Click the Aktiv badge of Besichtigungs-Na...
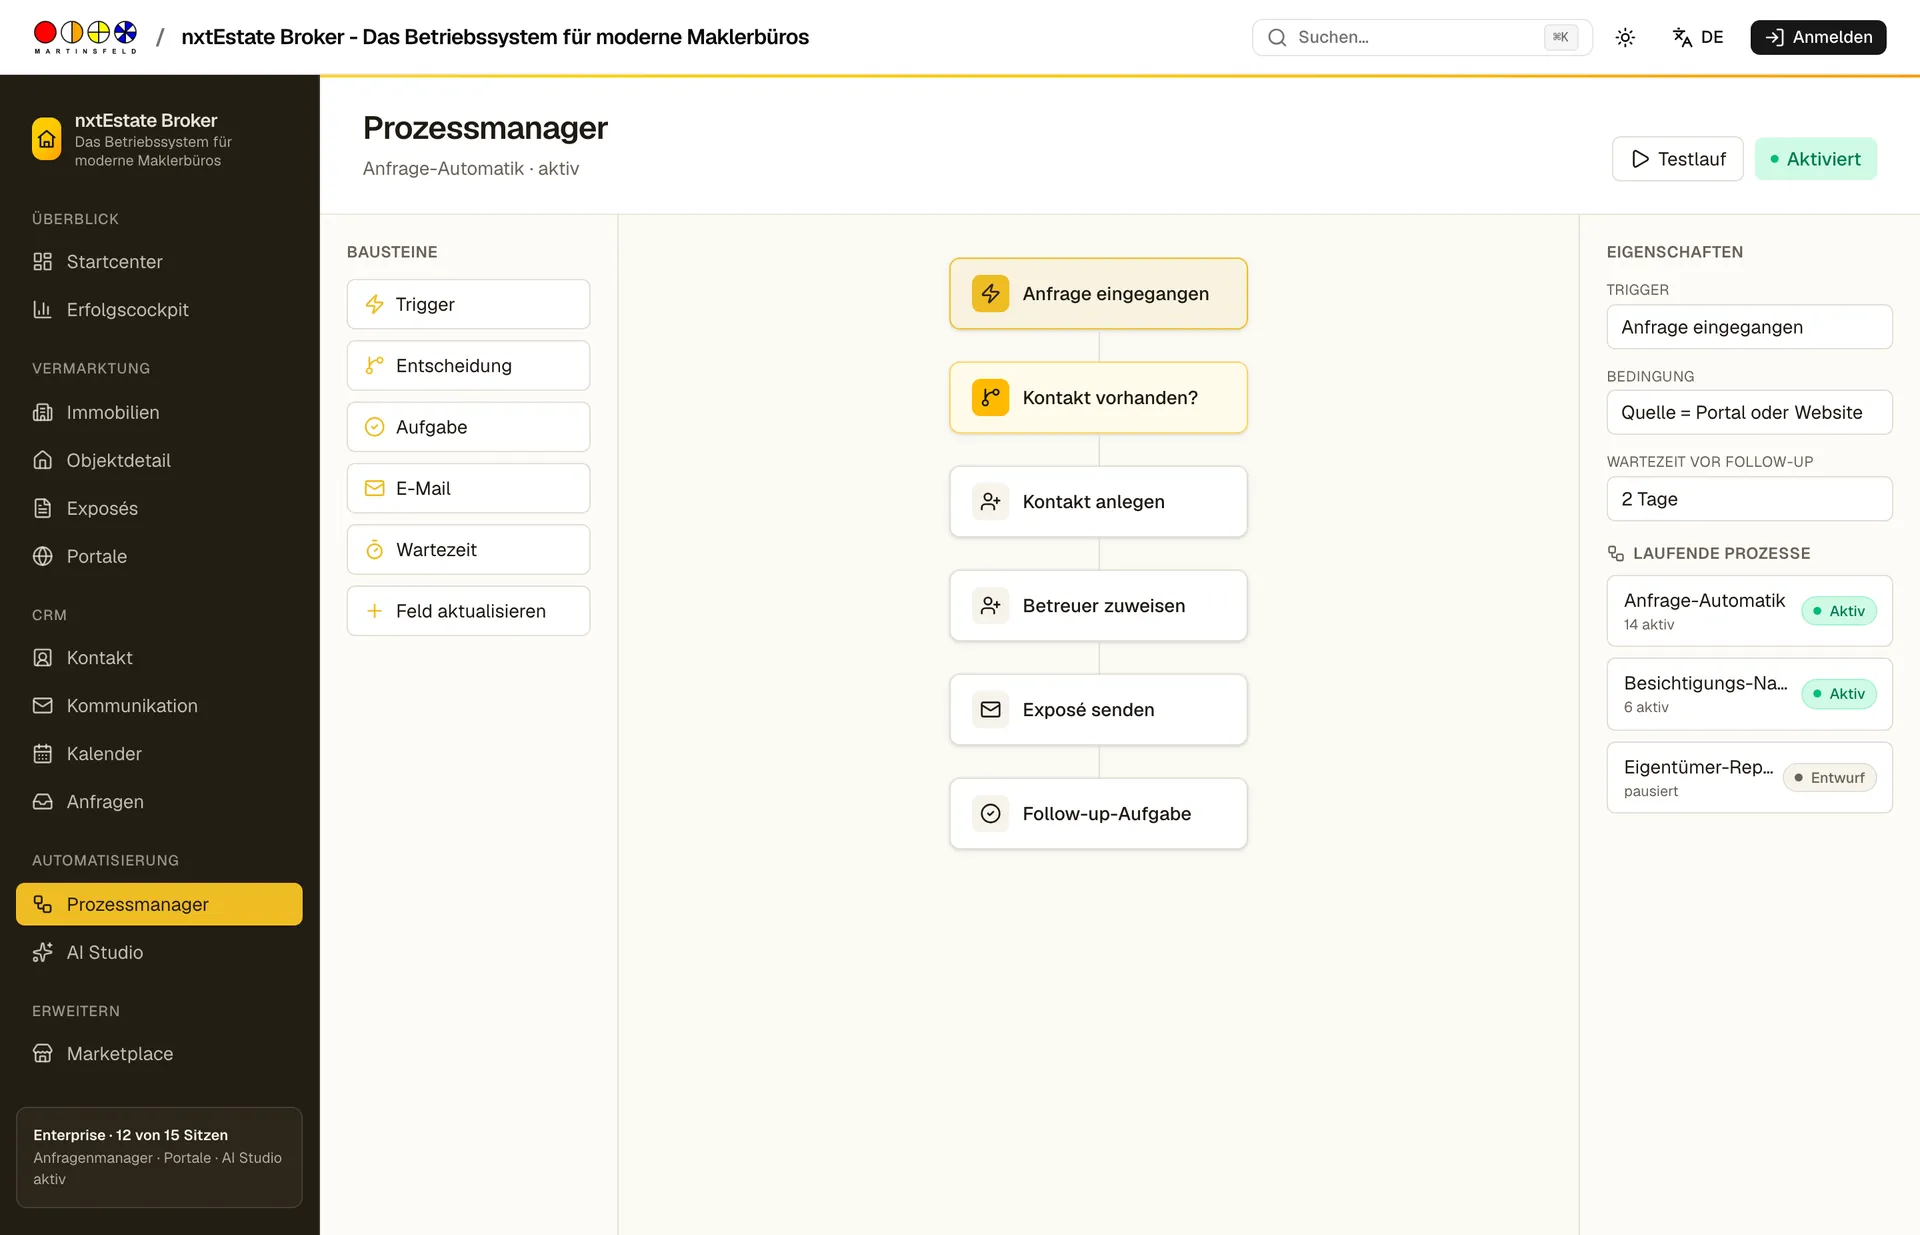 coord(1839,694)
